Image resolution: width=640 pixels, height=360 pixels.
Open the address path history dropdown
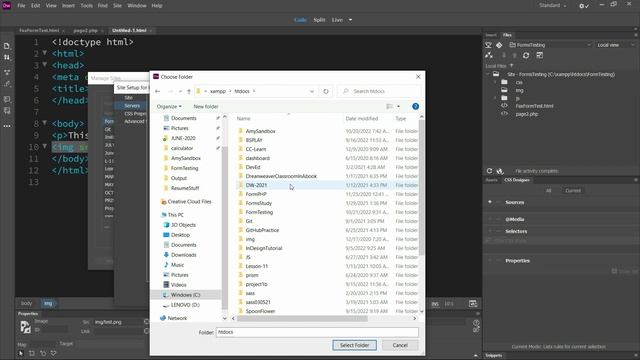tap(312, 91)
